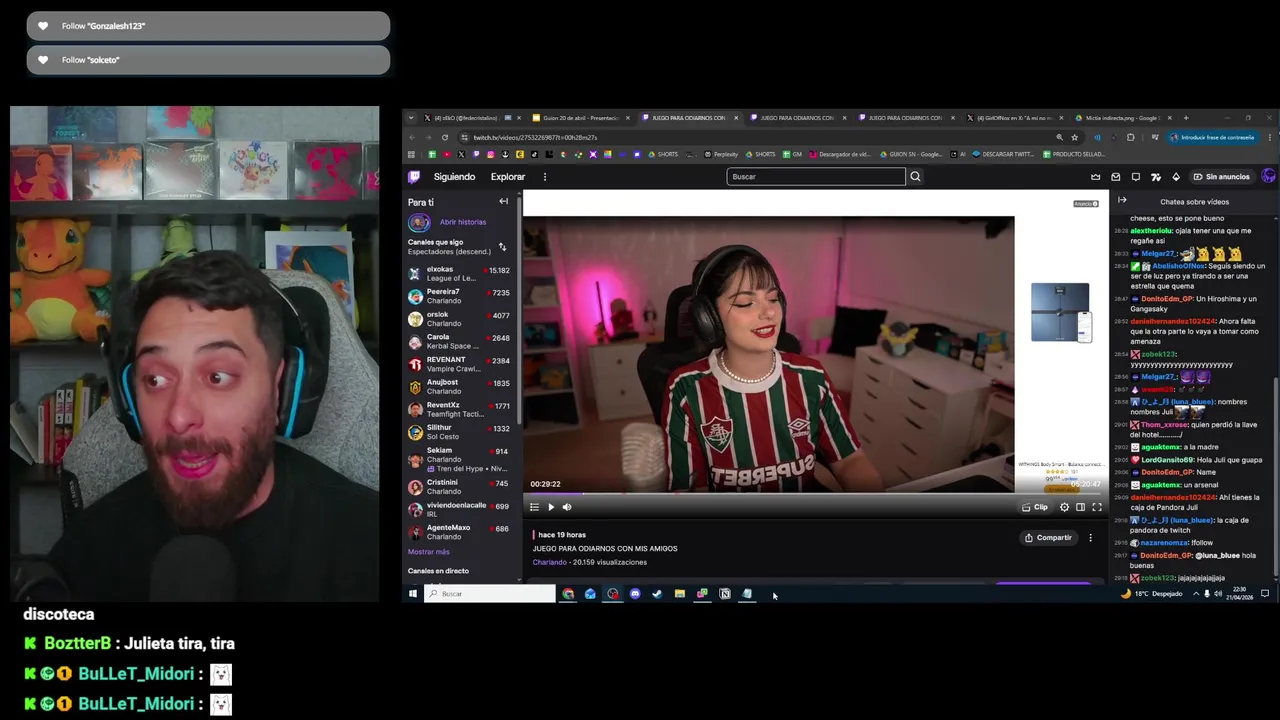The width and height of the screenshot is (1280, 720).
Task: Open the Charlando category link
Action: coord(550,562)
